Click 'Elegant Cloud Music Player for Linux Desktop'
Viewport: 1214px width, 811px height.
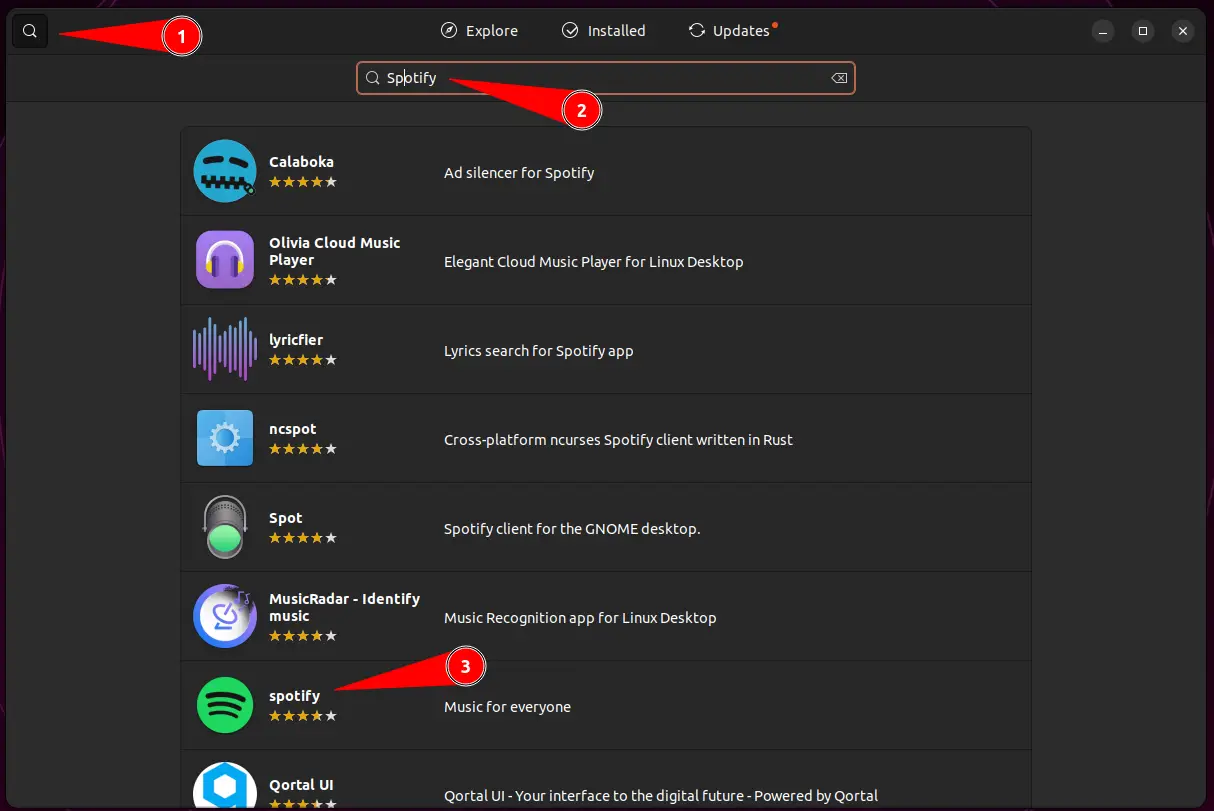(x=594, y=262)
